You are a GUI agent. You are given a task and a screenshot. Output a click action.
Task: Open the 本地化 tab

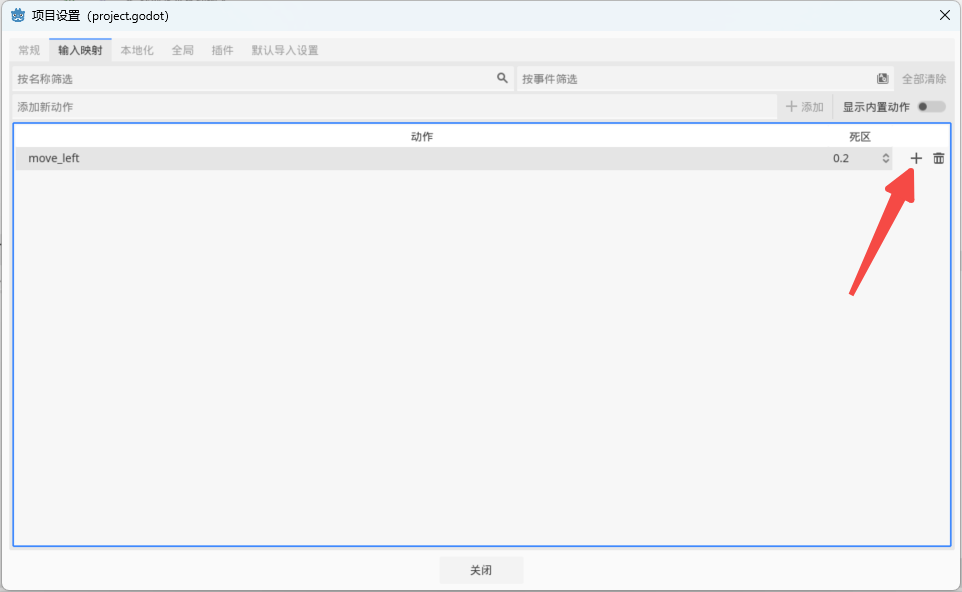(137, 49)
